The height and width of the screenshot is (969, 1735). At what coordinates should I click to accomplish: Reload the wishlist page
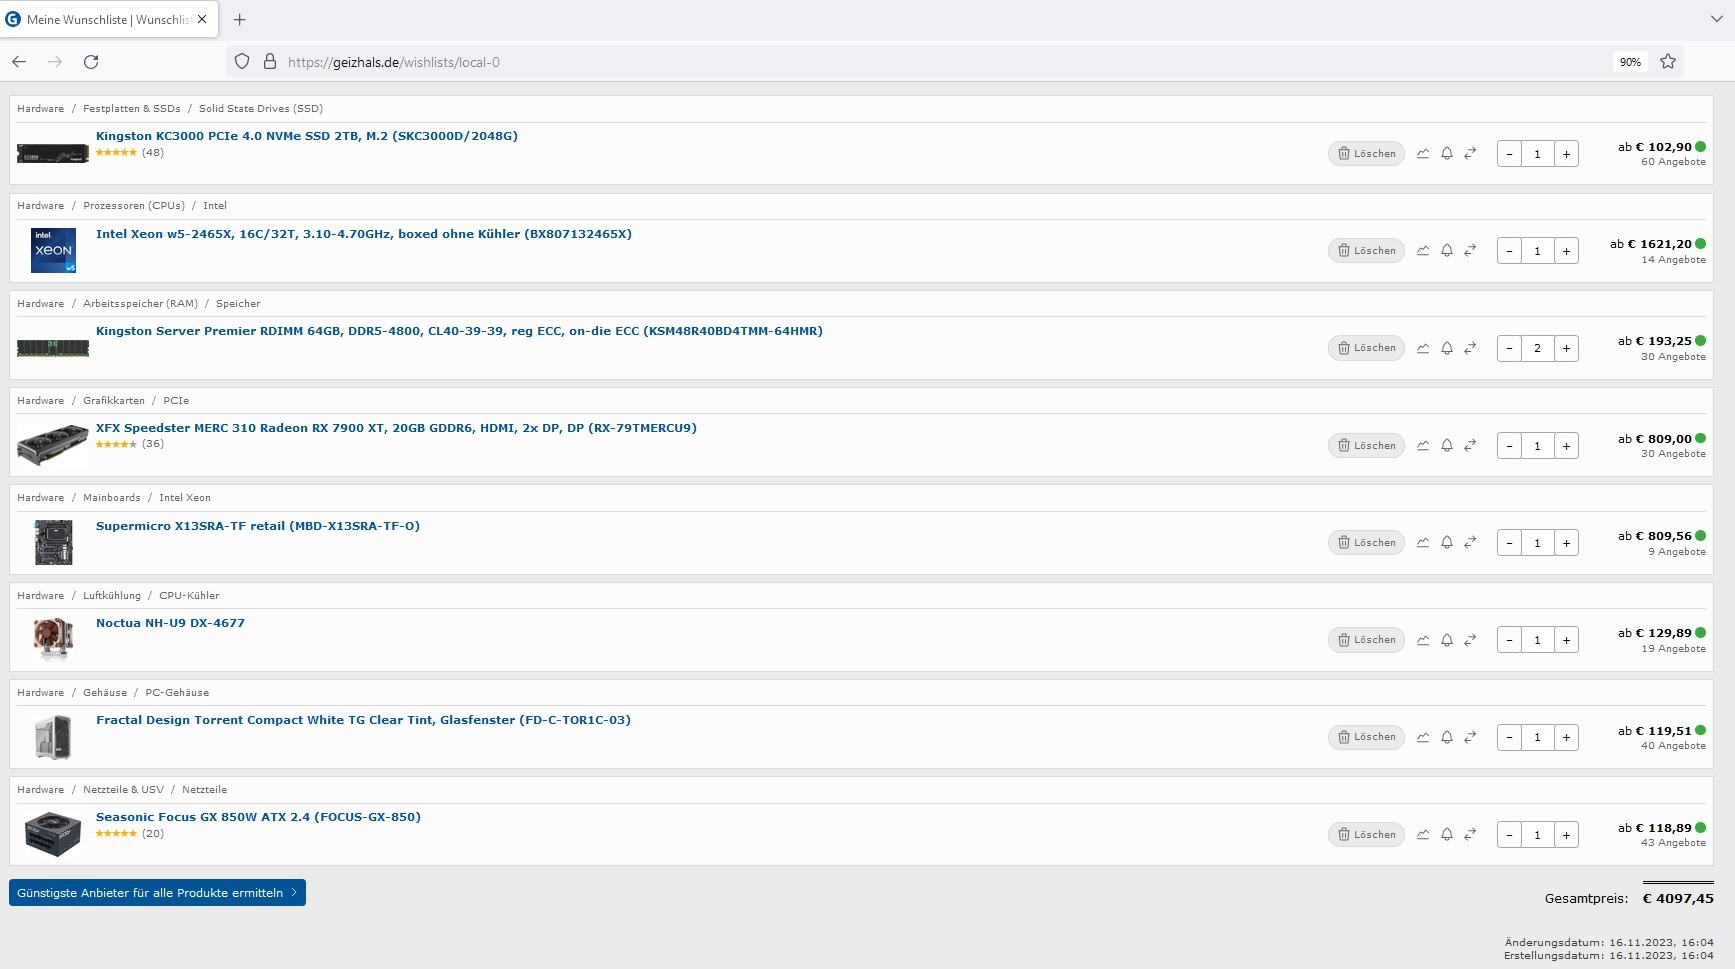click(x=91, y=62)
